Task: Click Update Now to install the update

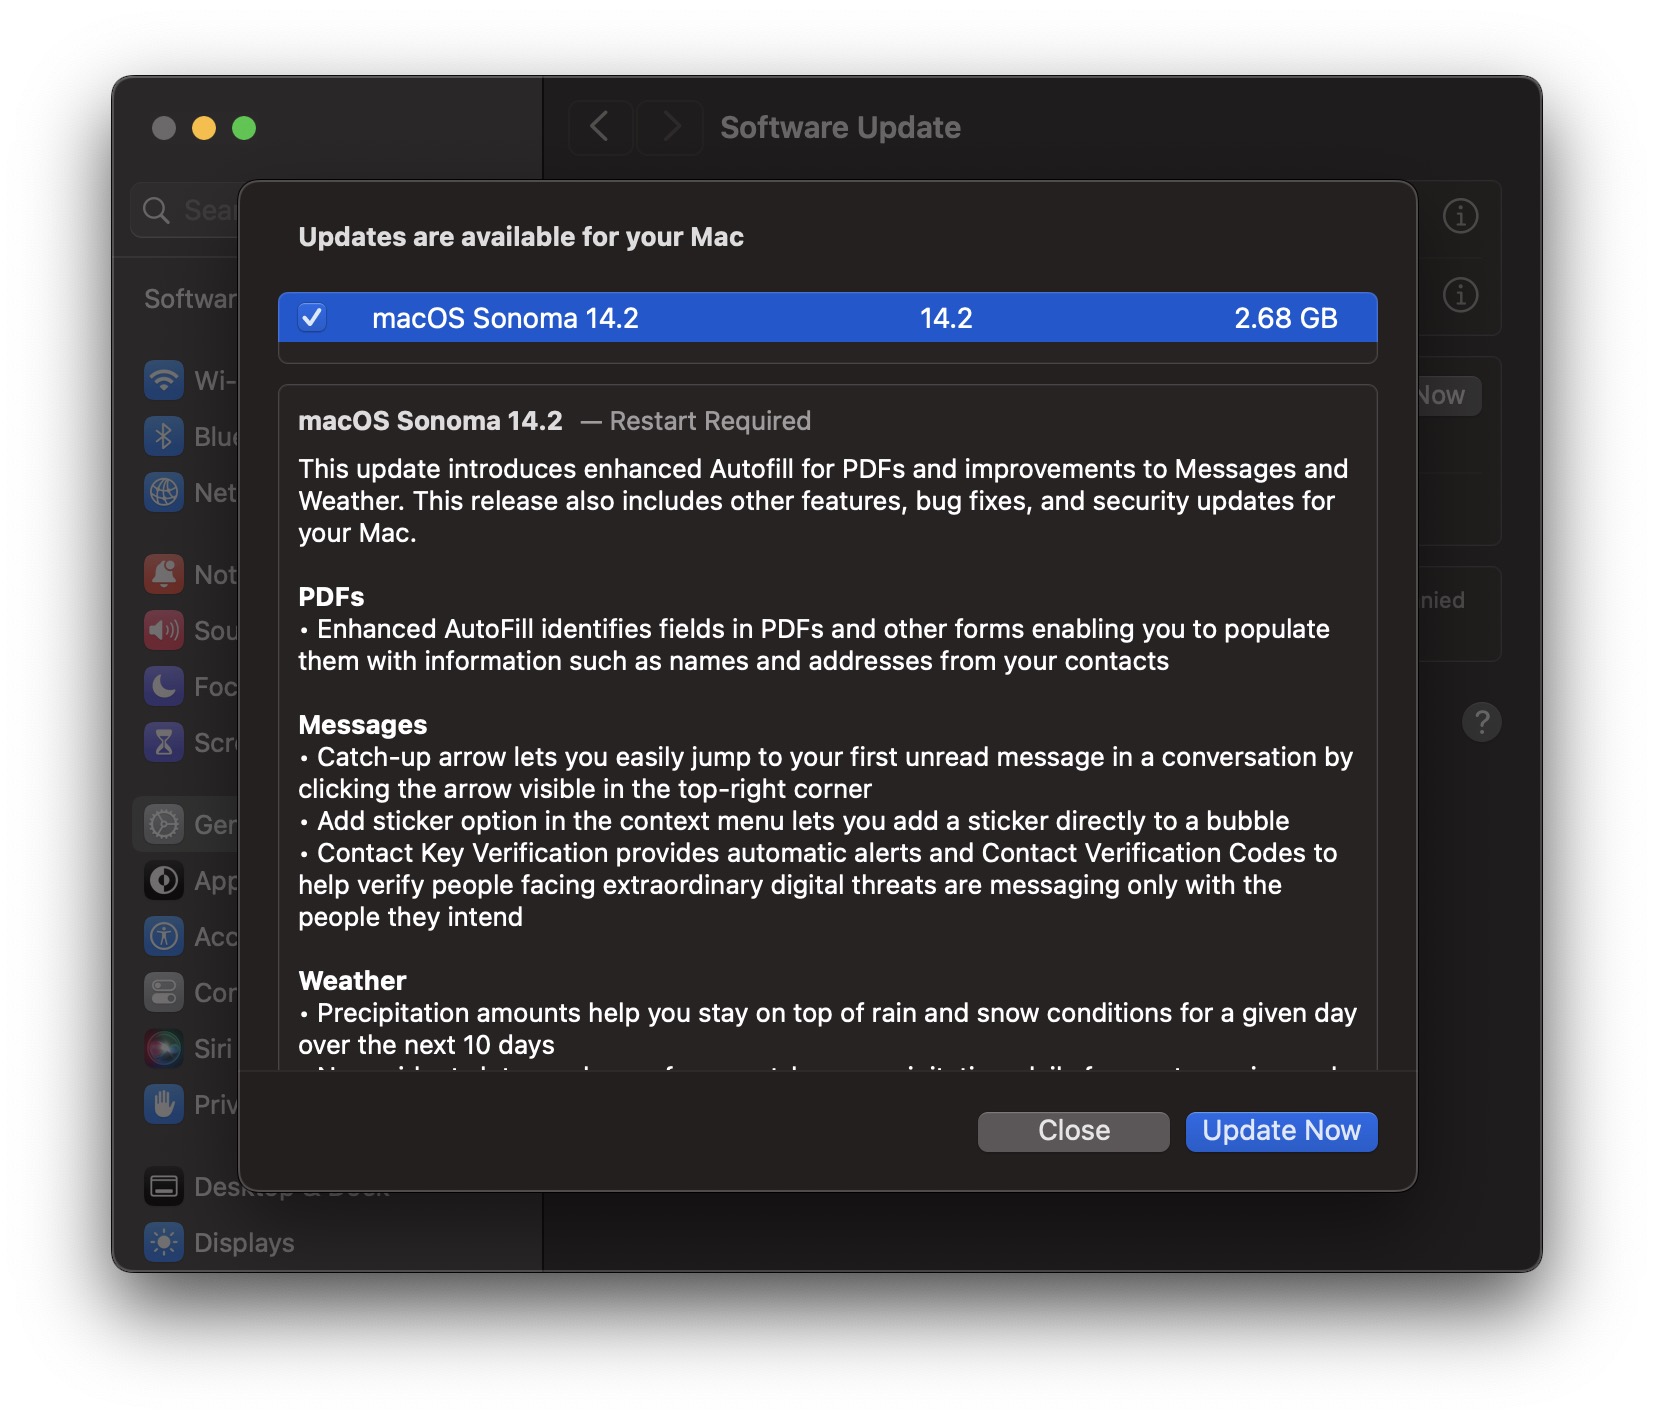Action: click(x=1281, y=1131)
